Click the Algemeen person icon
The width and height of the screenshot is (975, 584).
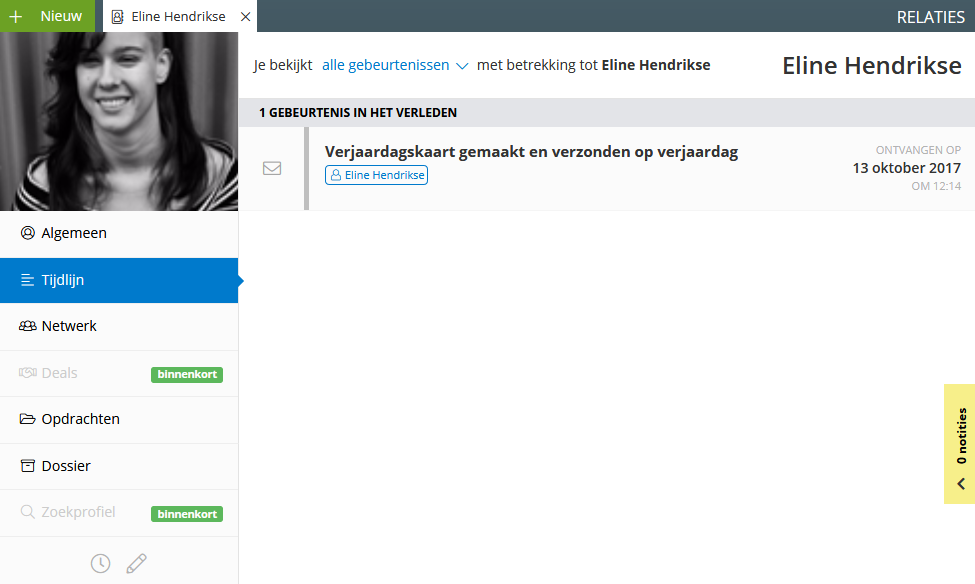pyautogui.click(x=27, y=233)
